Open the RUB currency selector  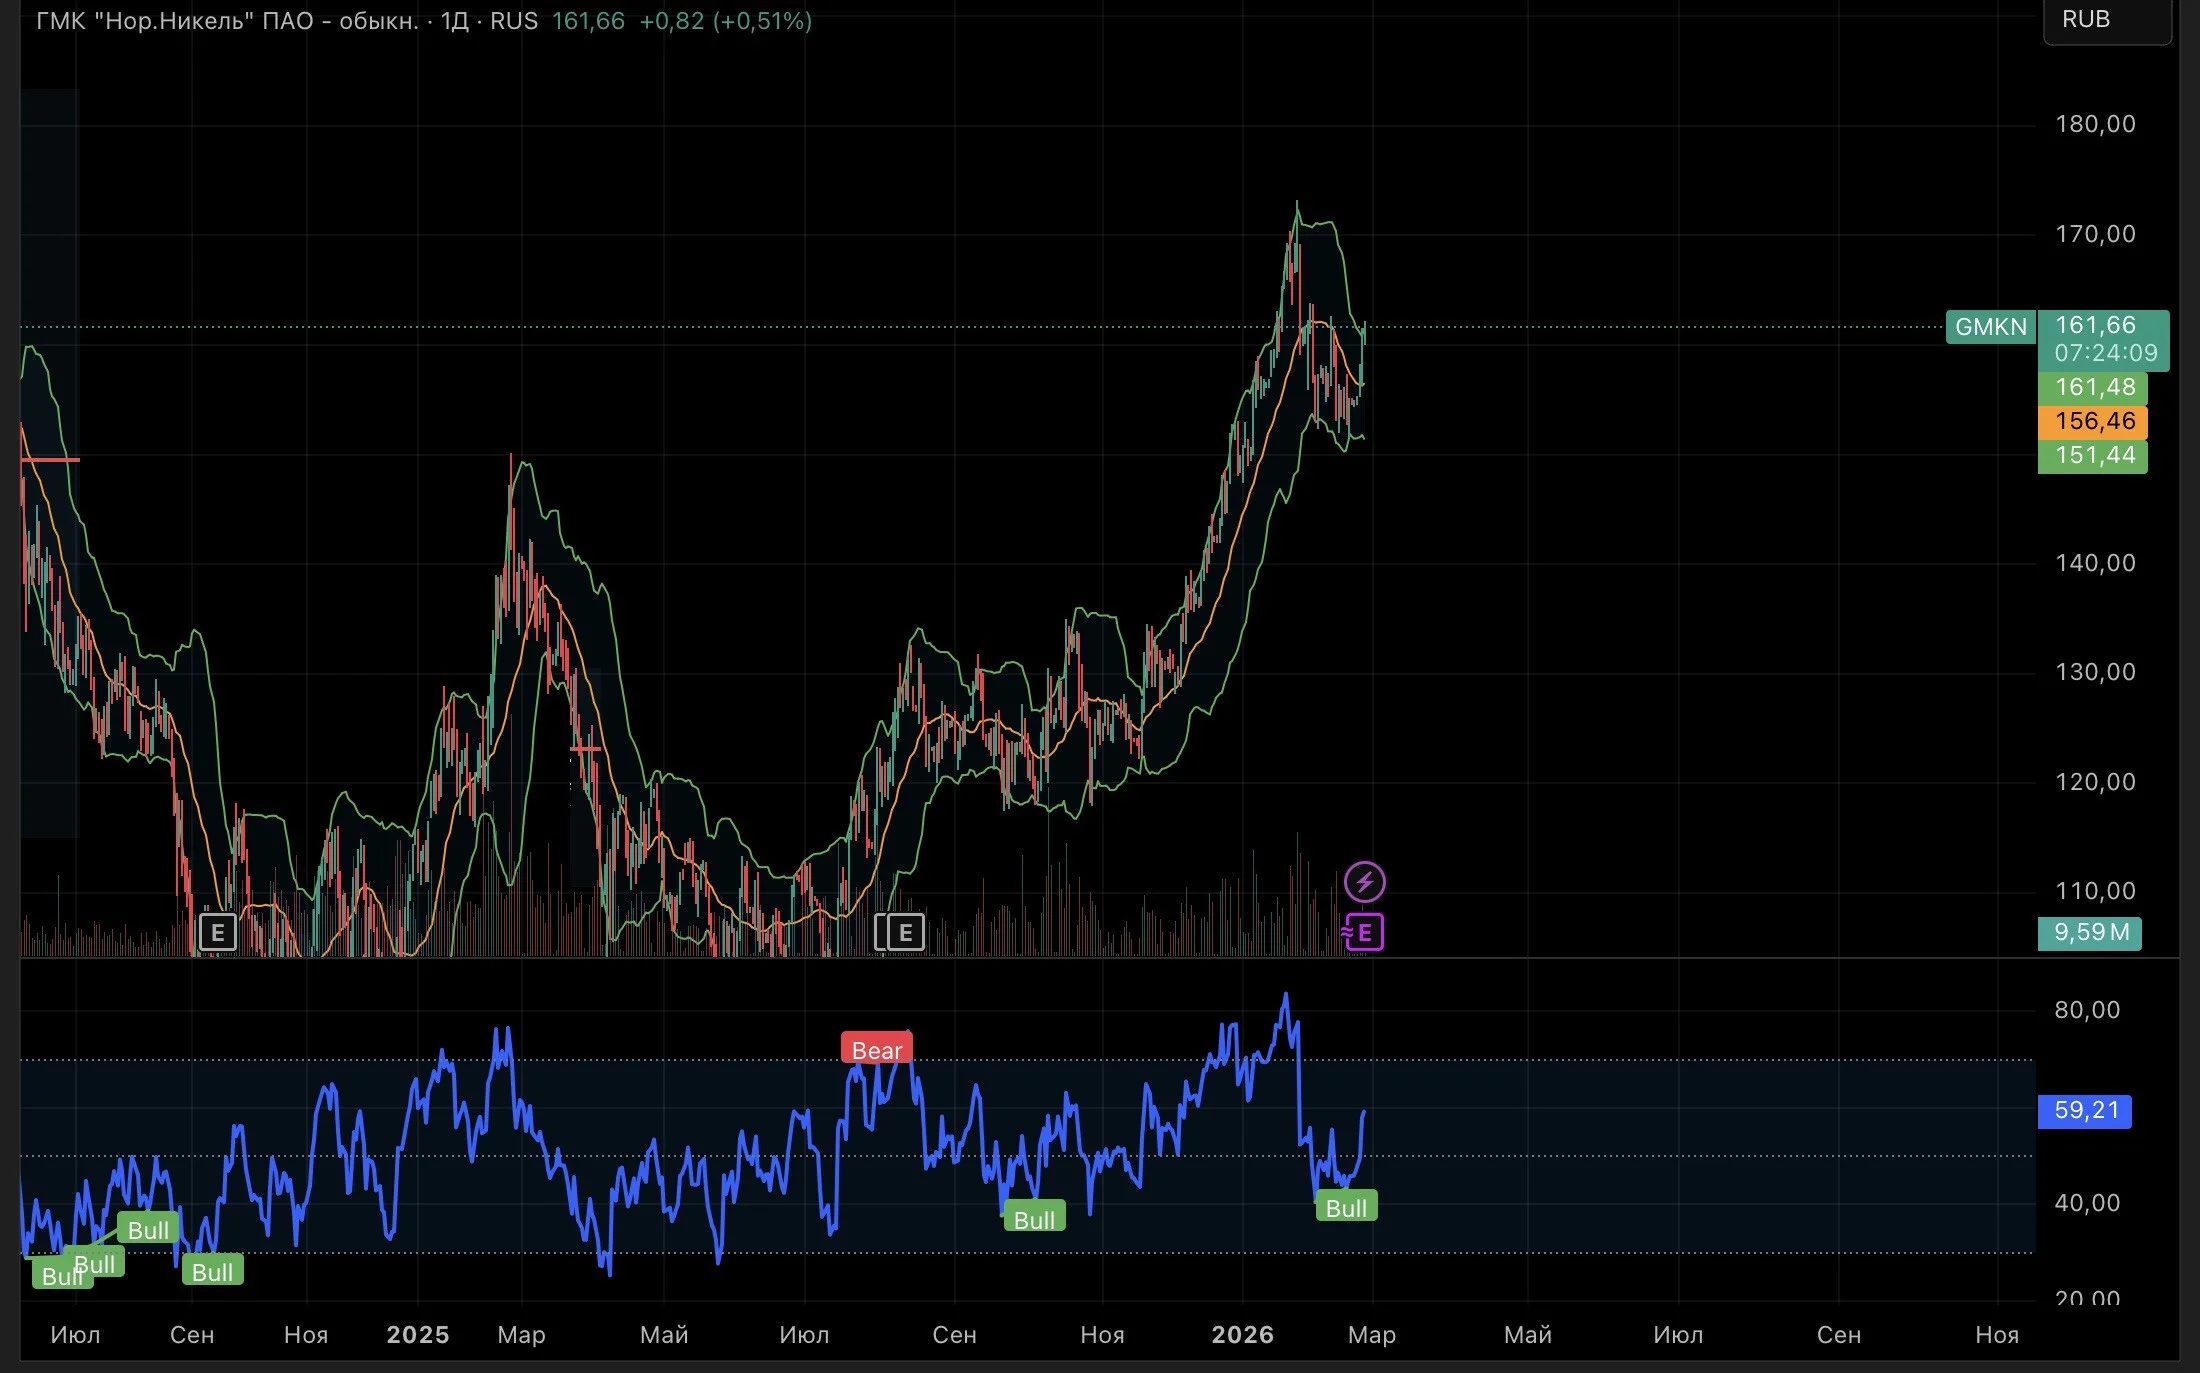[x=2107, y=21]
